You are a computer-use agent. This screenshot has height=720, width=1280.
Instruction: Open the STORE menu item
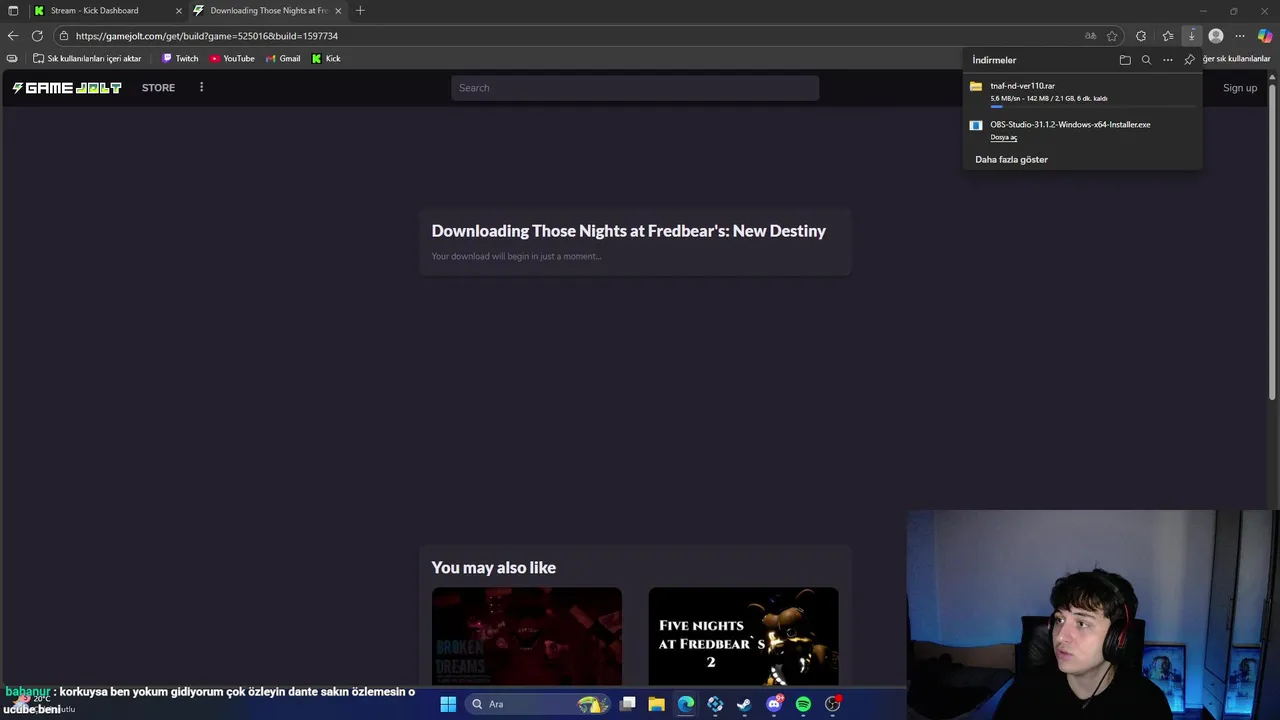pos(158,88)
